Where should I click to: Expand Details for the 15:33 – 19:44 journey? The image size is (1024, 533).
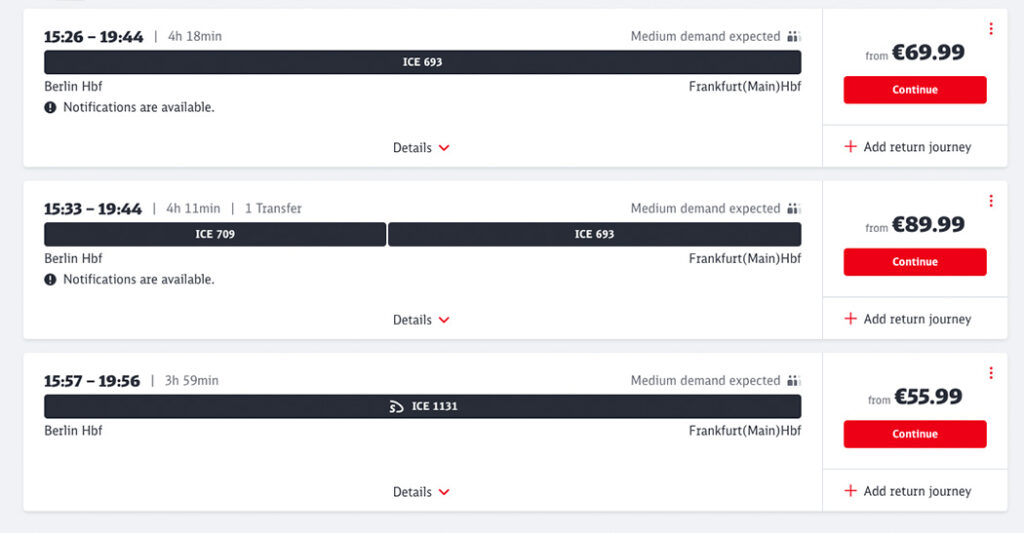point(421,320)
